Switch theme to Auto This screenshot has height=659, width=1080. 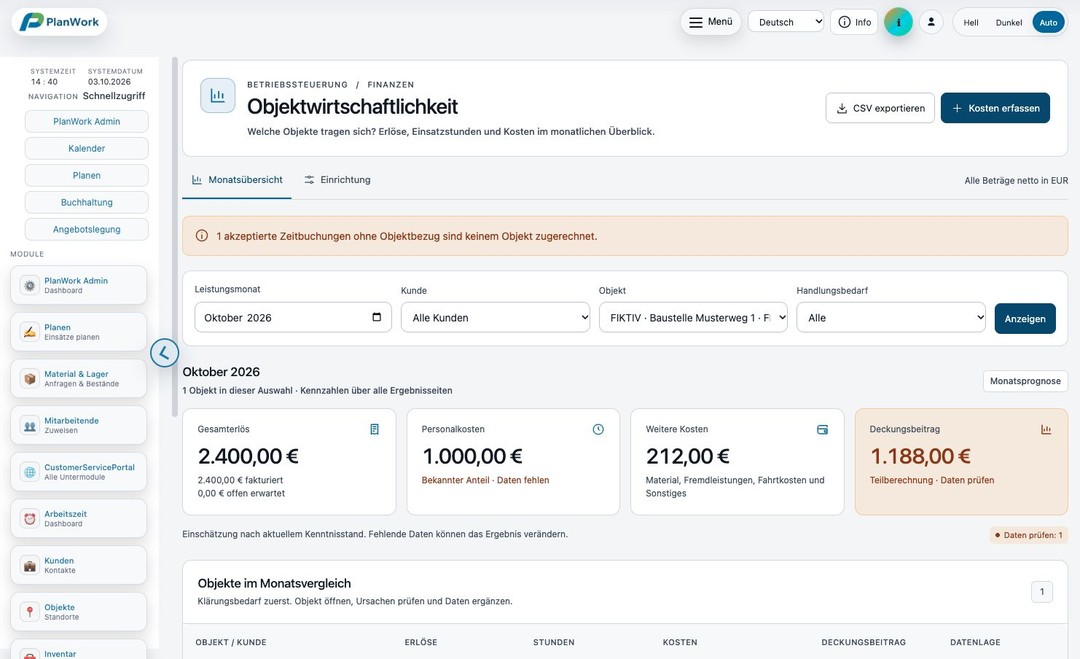coord(1048,23)
